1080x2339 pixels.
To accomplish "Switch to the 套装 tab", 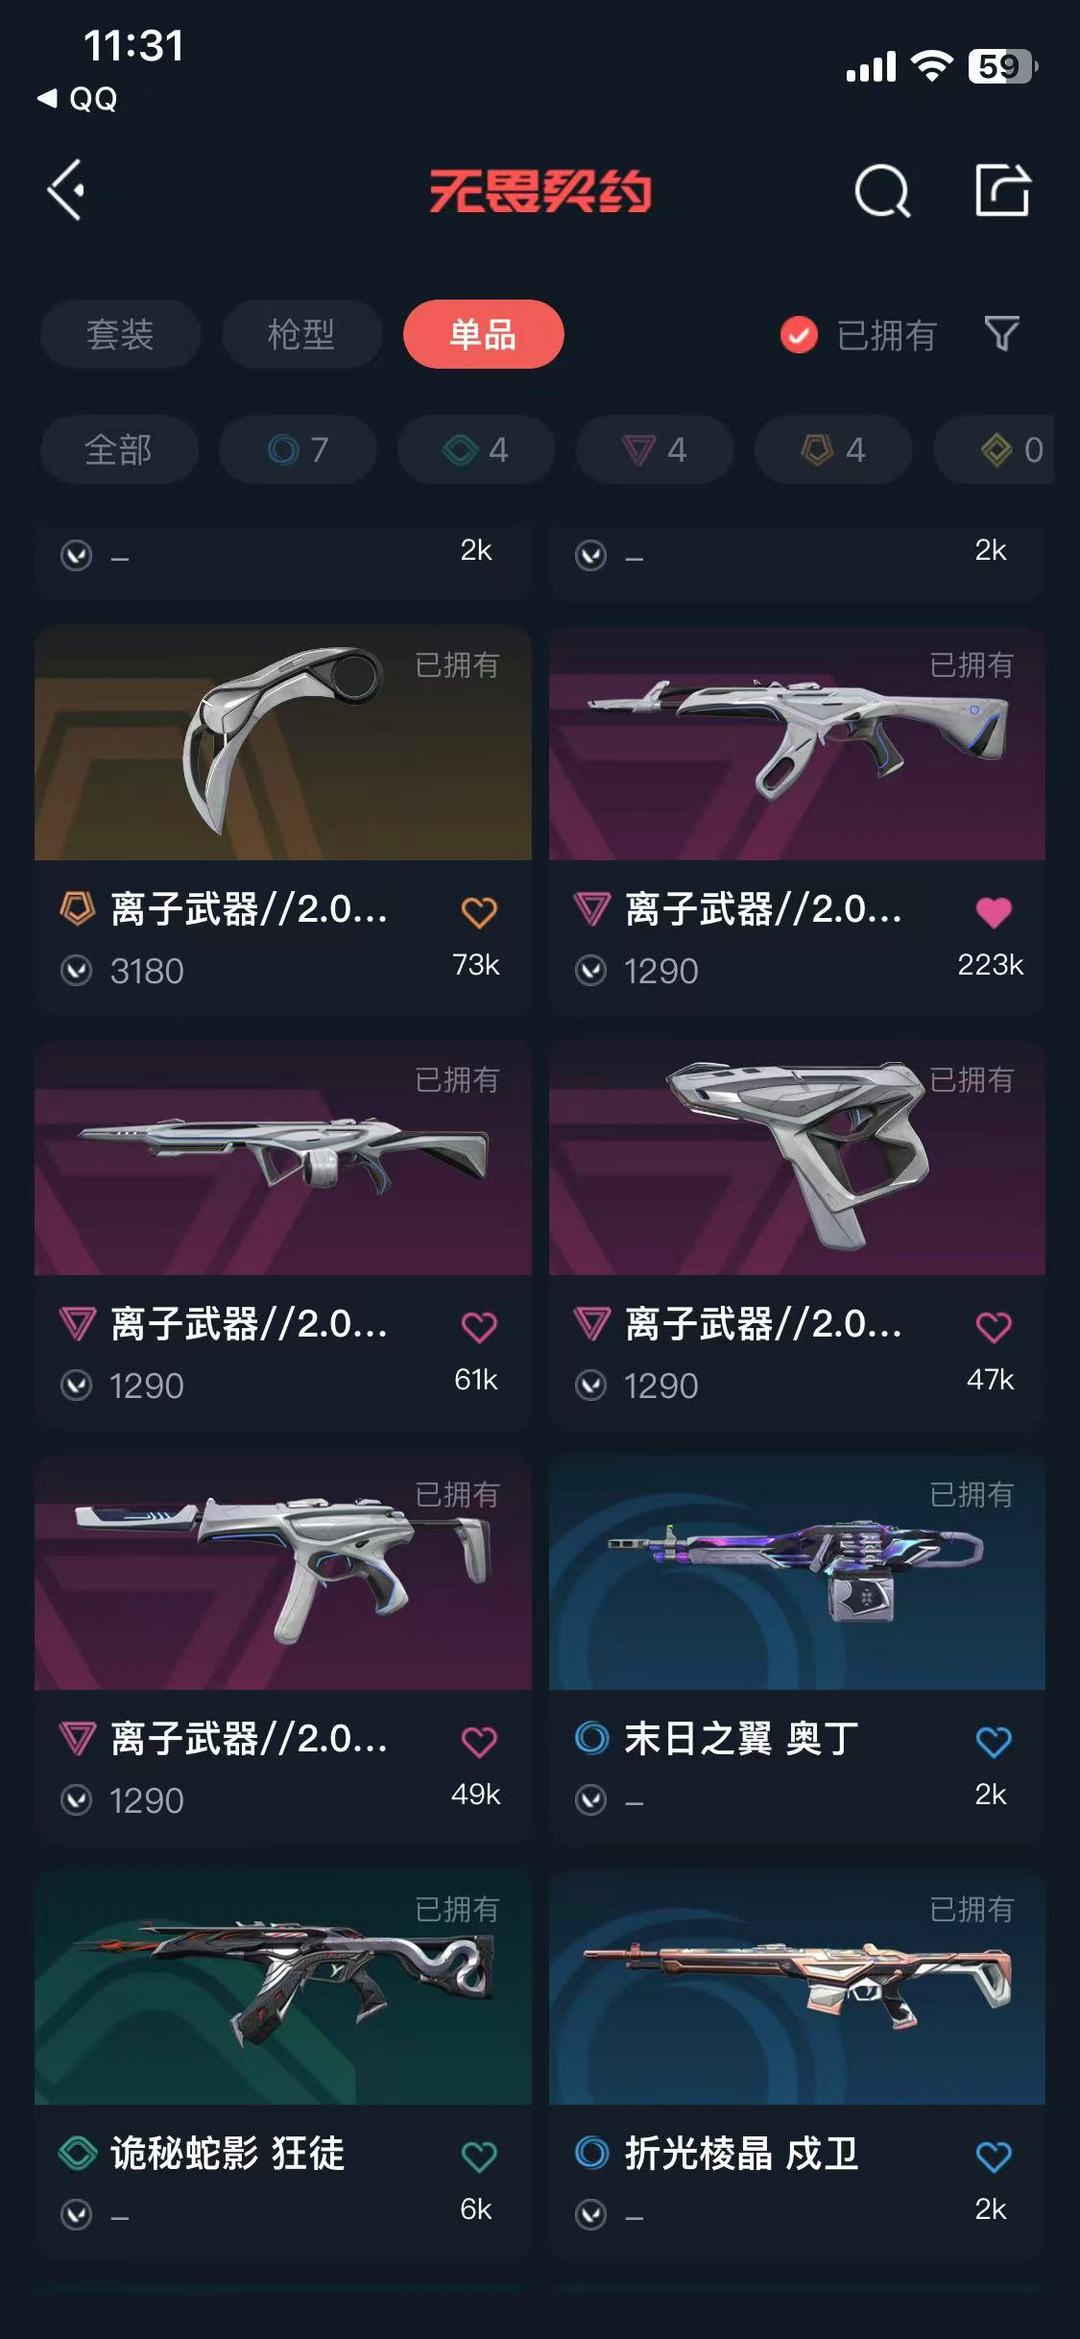I will [x=120, y=334].
